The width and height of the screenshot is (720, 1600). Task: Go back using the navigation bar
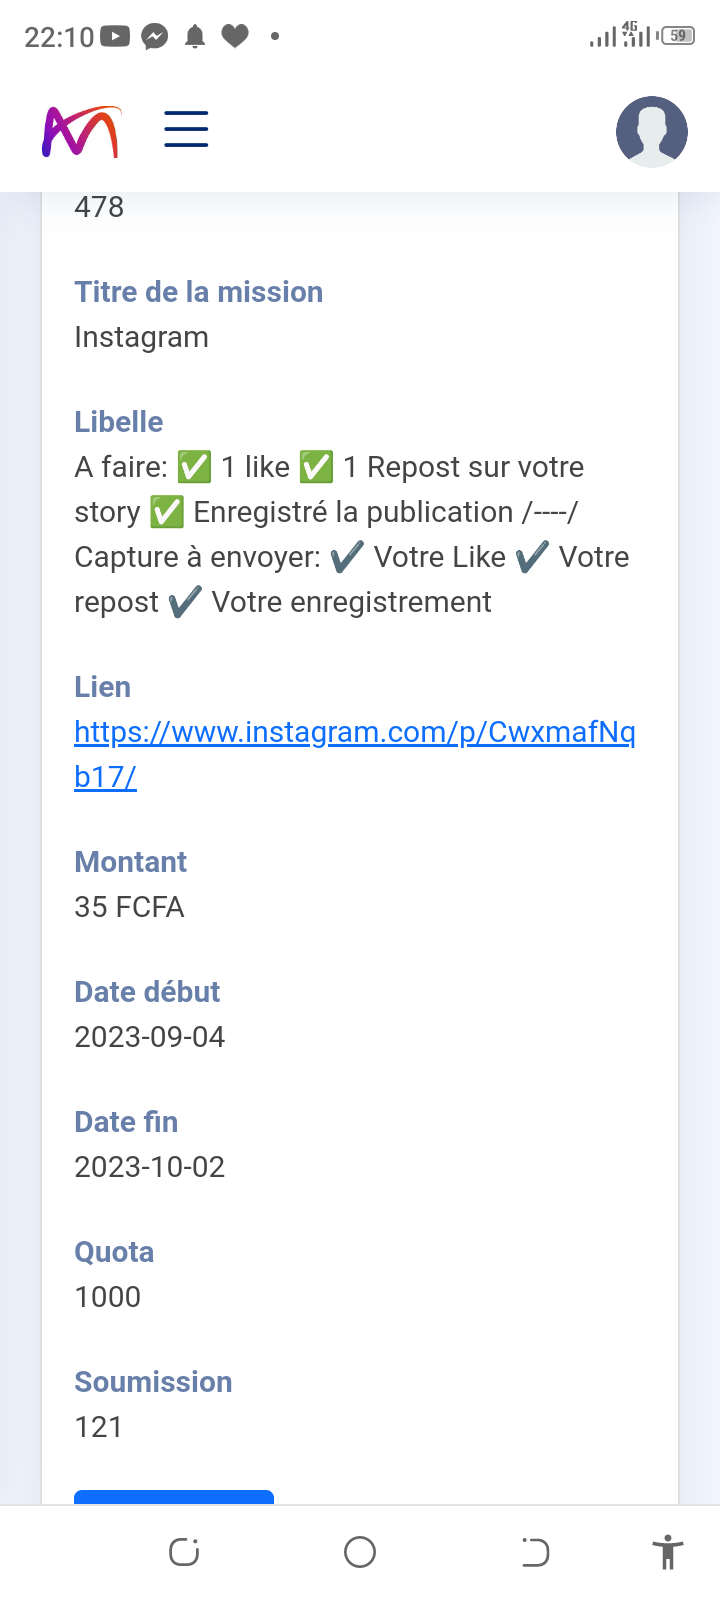[535, 1552]
